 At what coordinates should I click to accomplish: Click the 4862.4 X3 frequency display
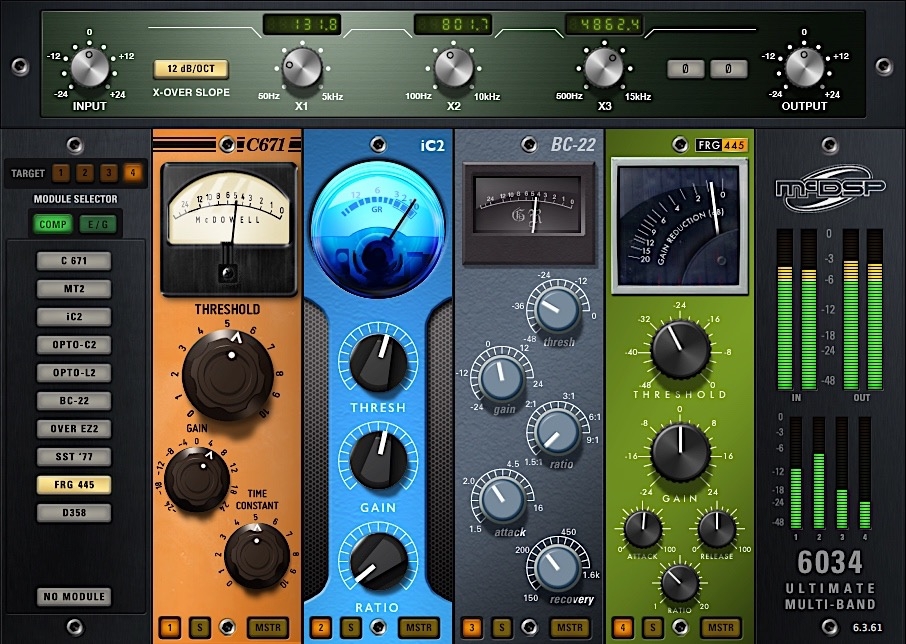(604, 25)
